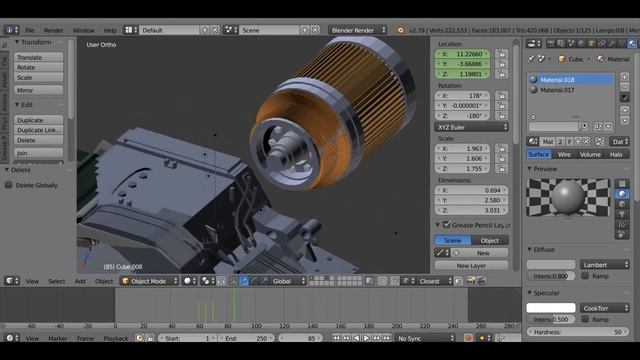Open the Window menu
640x360 pixels.
tap(83, 30)
